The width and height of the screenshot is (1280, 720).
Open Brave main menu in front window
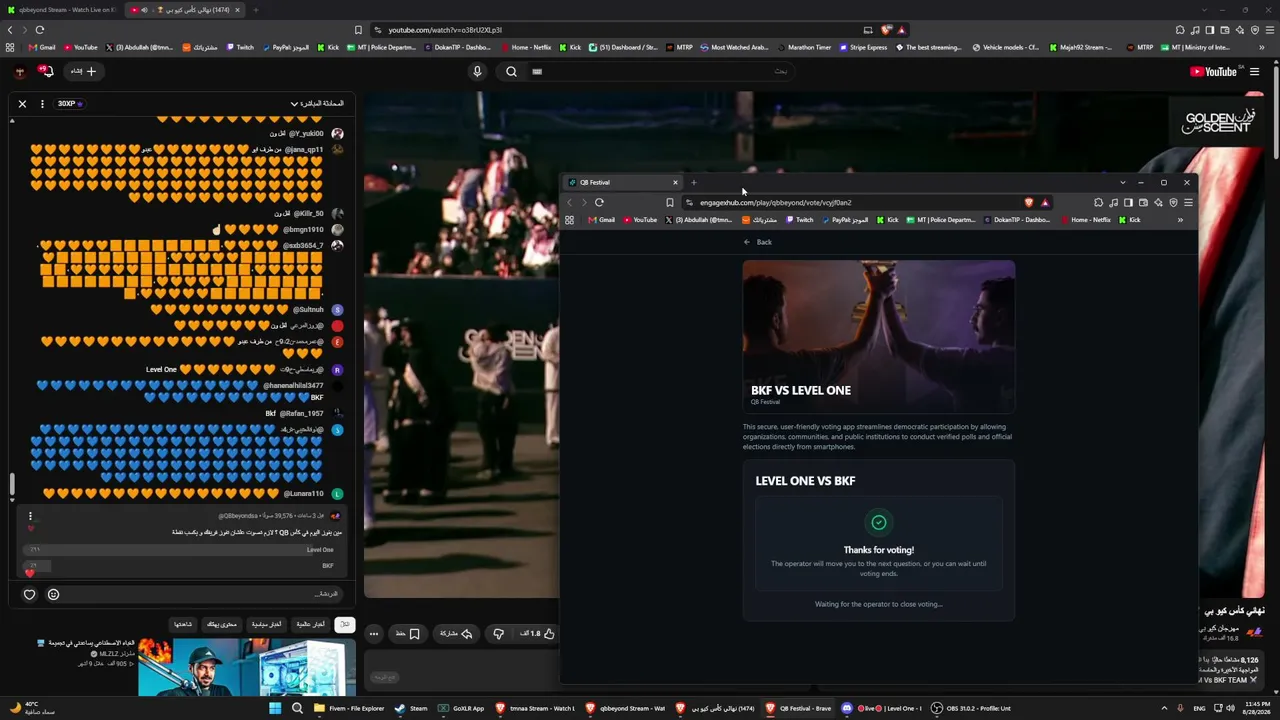coord(1188,203)
